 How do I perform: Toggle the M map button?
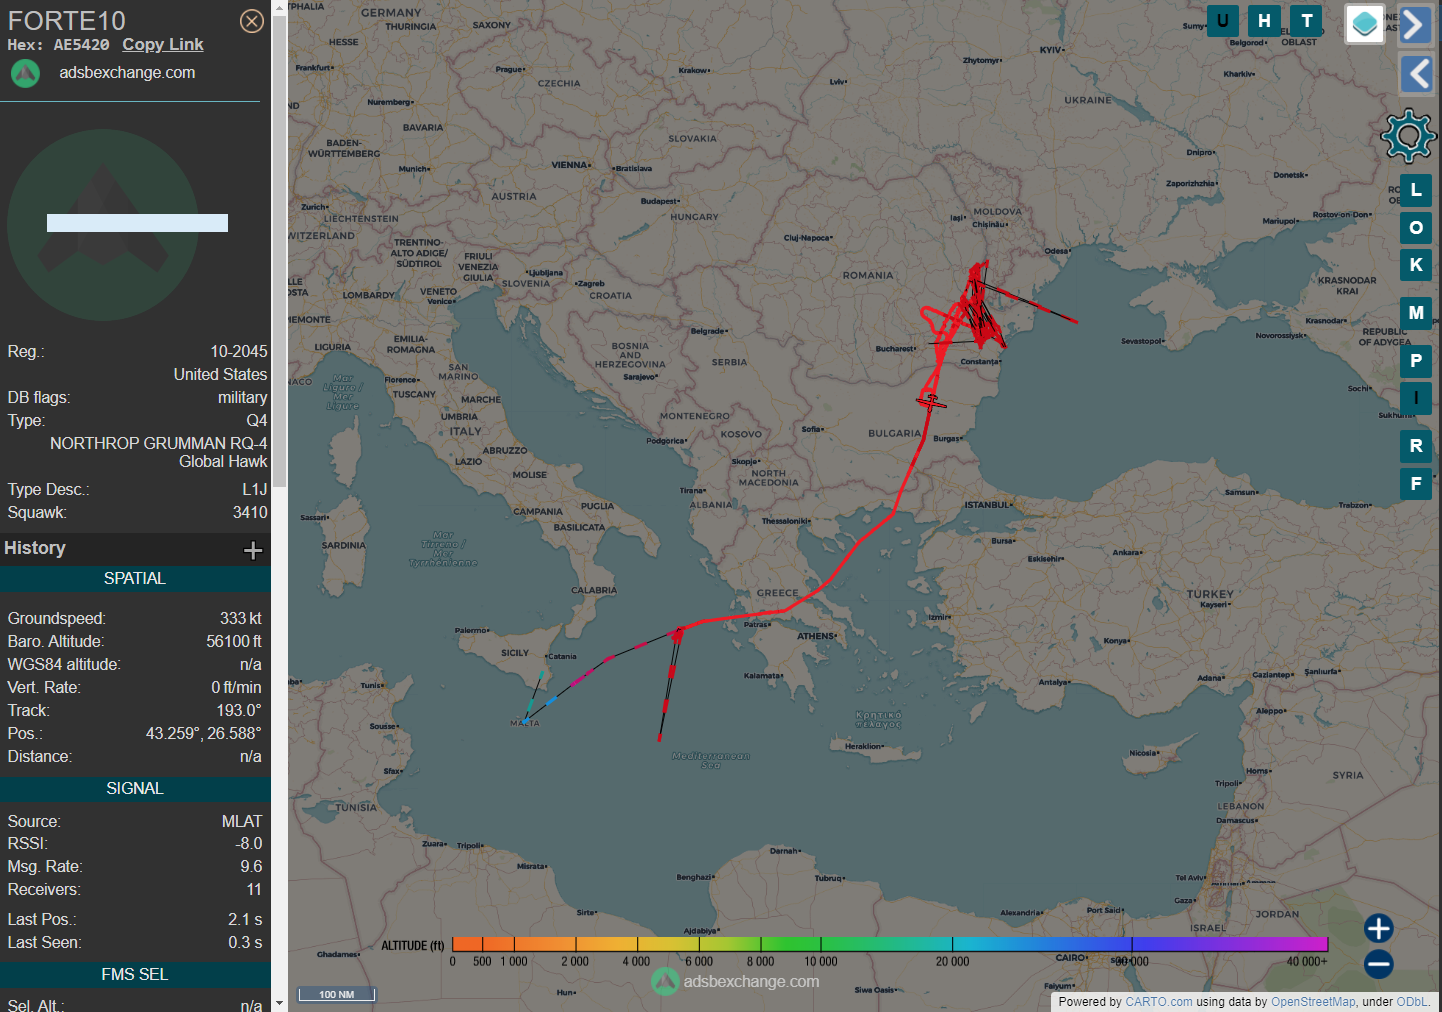pyautogui.click(x=1416, y=313)
